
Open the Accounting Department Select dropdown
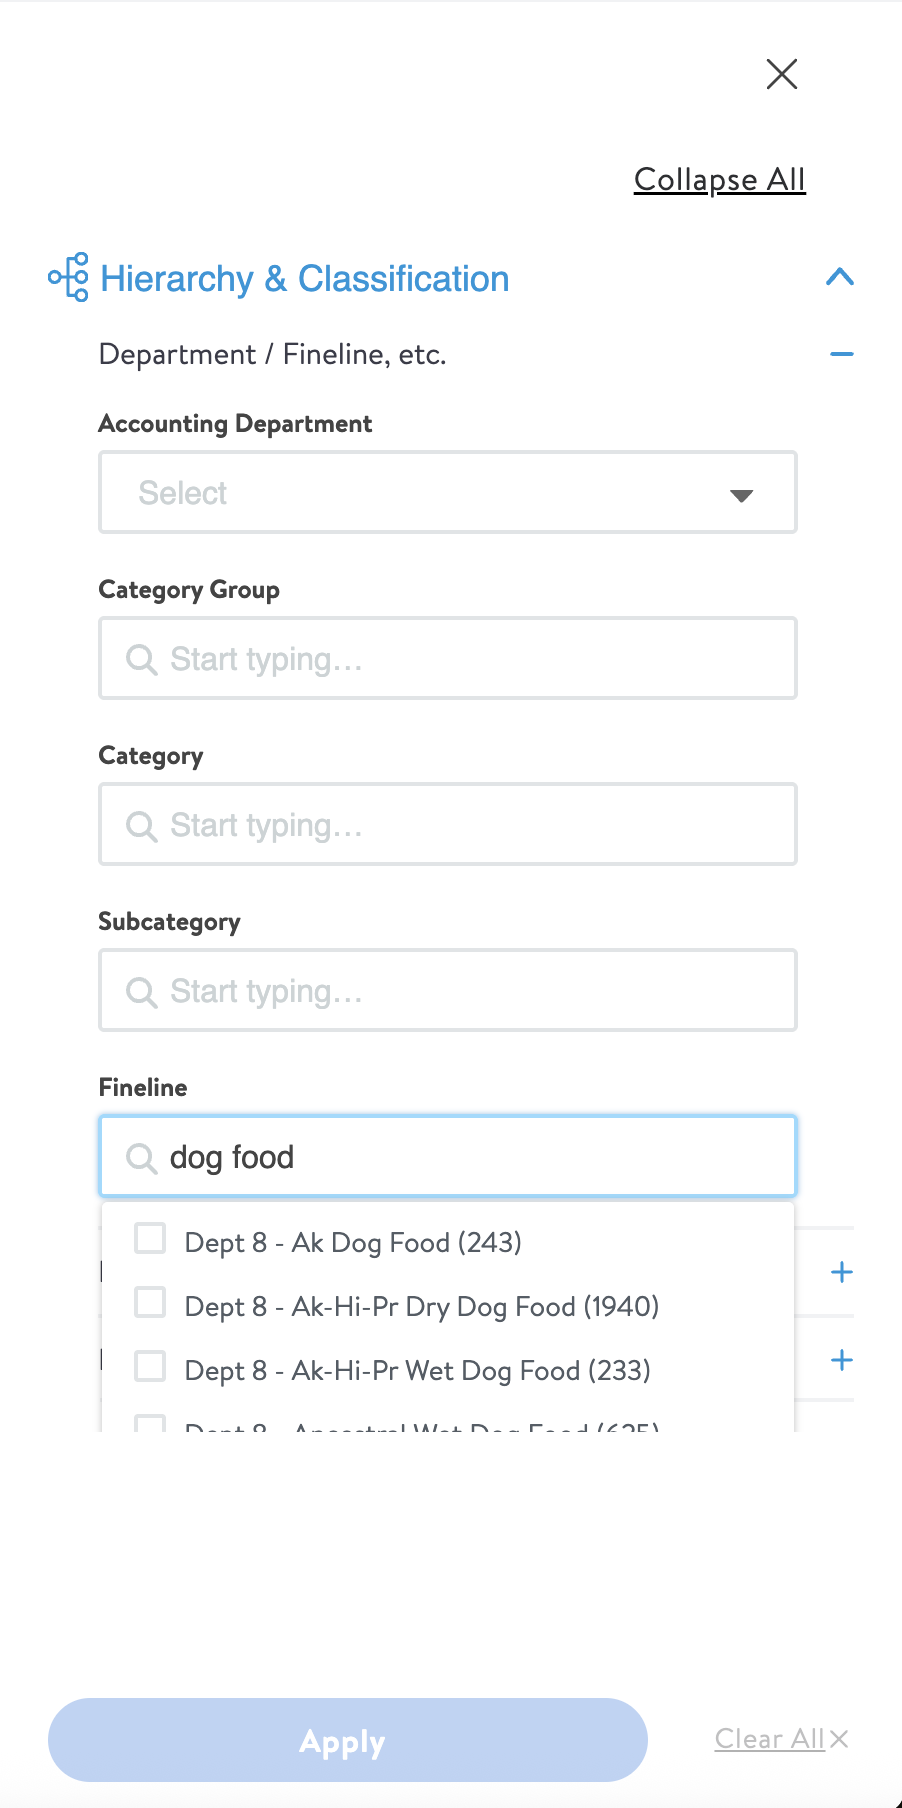coord(448,492)
